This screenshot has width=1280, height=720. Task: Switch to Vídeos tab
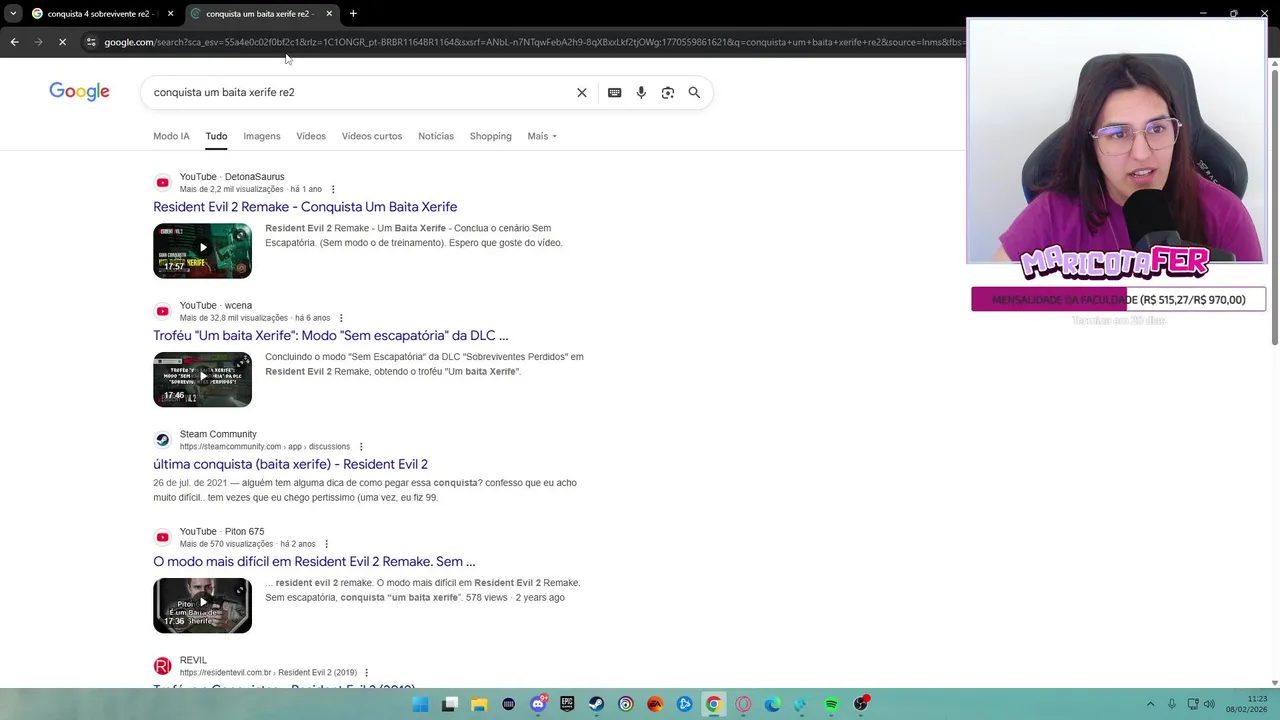[311, 136]
